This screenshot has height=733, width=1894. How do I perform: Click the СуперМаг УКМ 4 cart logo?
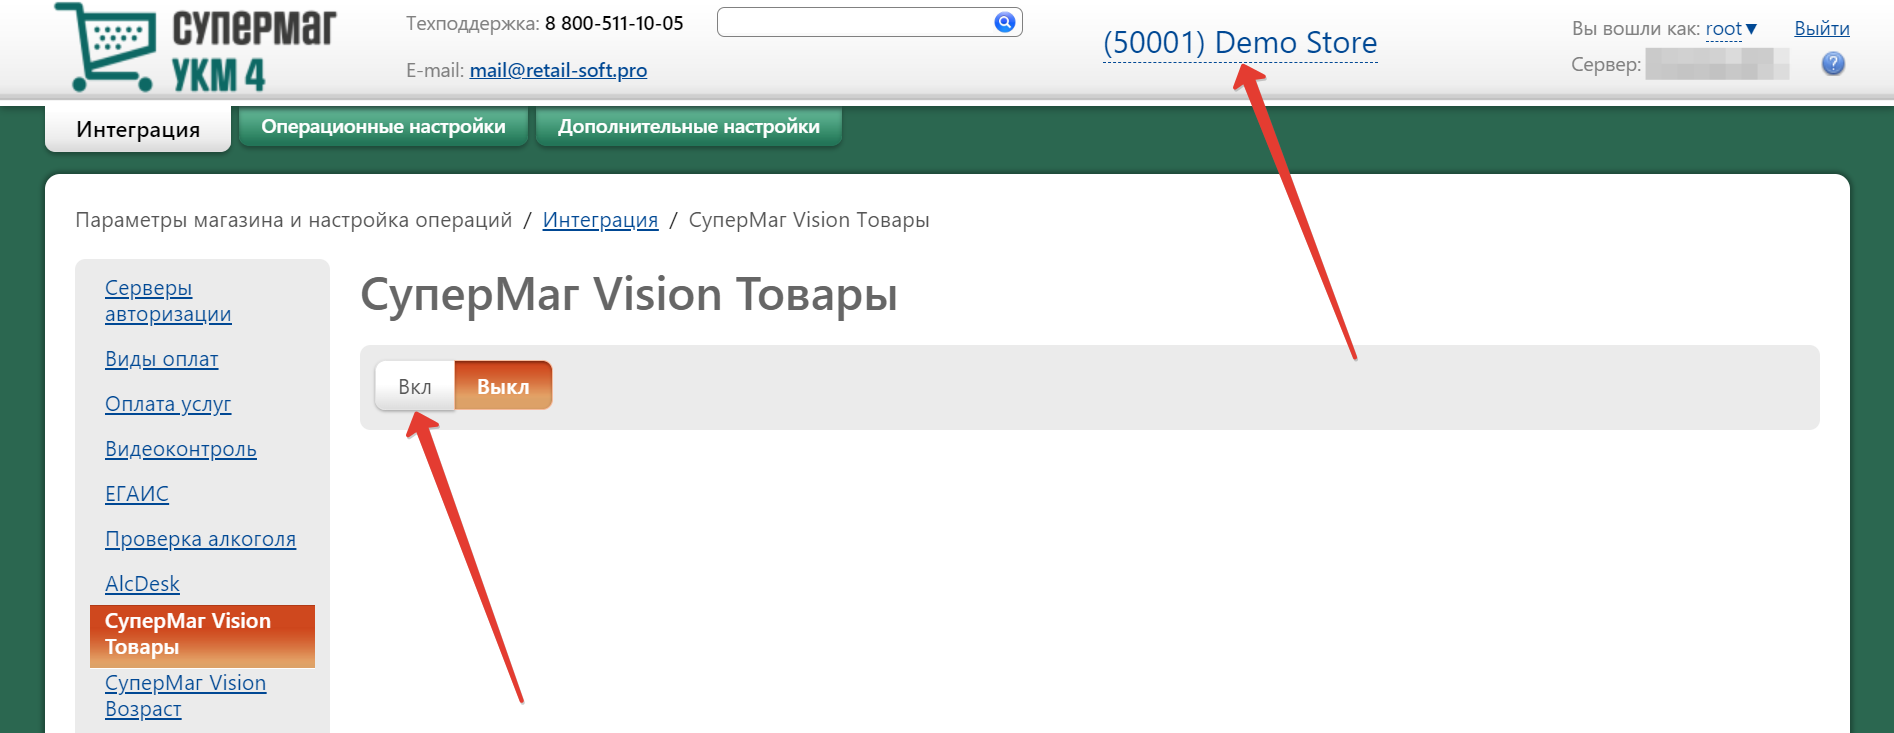(195, 48)
